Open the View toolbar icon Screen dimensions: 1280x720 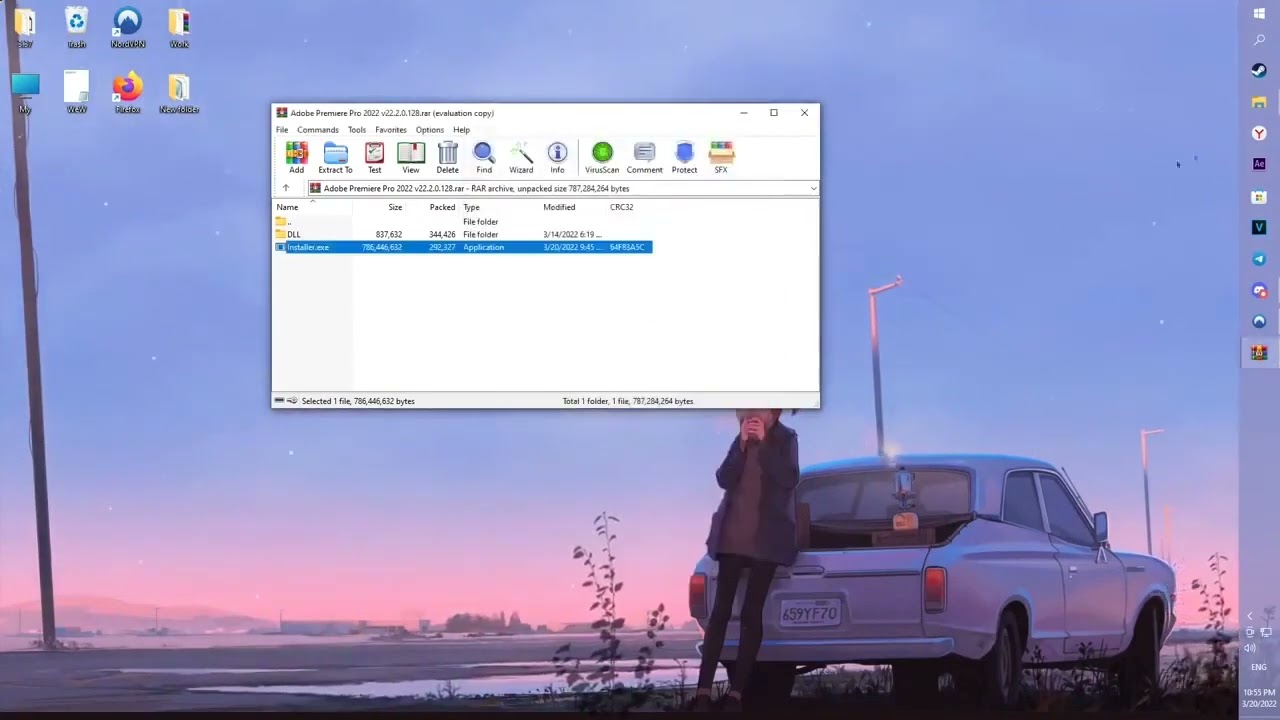(x=410, y=157)
